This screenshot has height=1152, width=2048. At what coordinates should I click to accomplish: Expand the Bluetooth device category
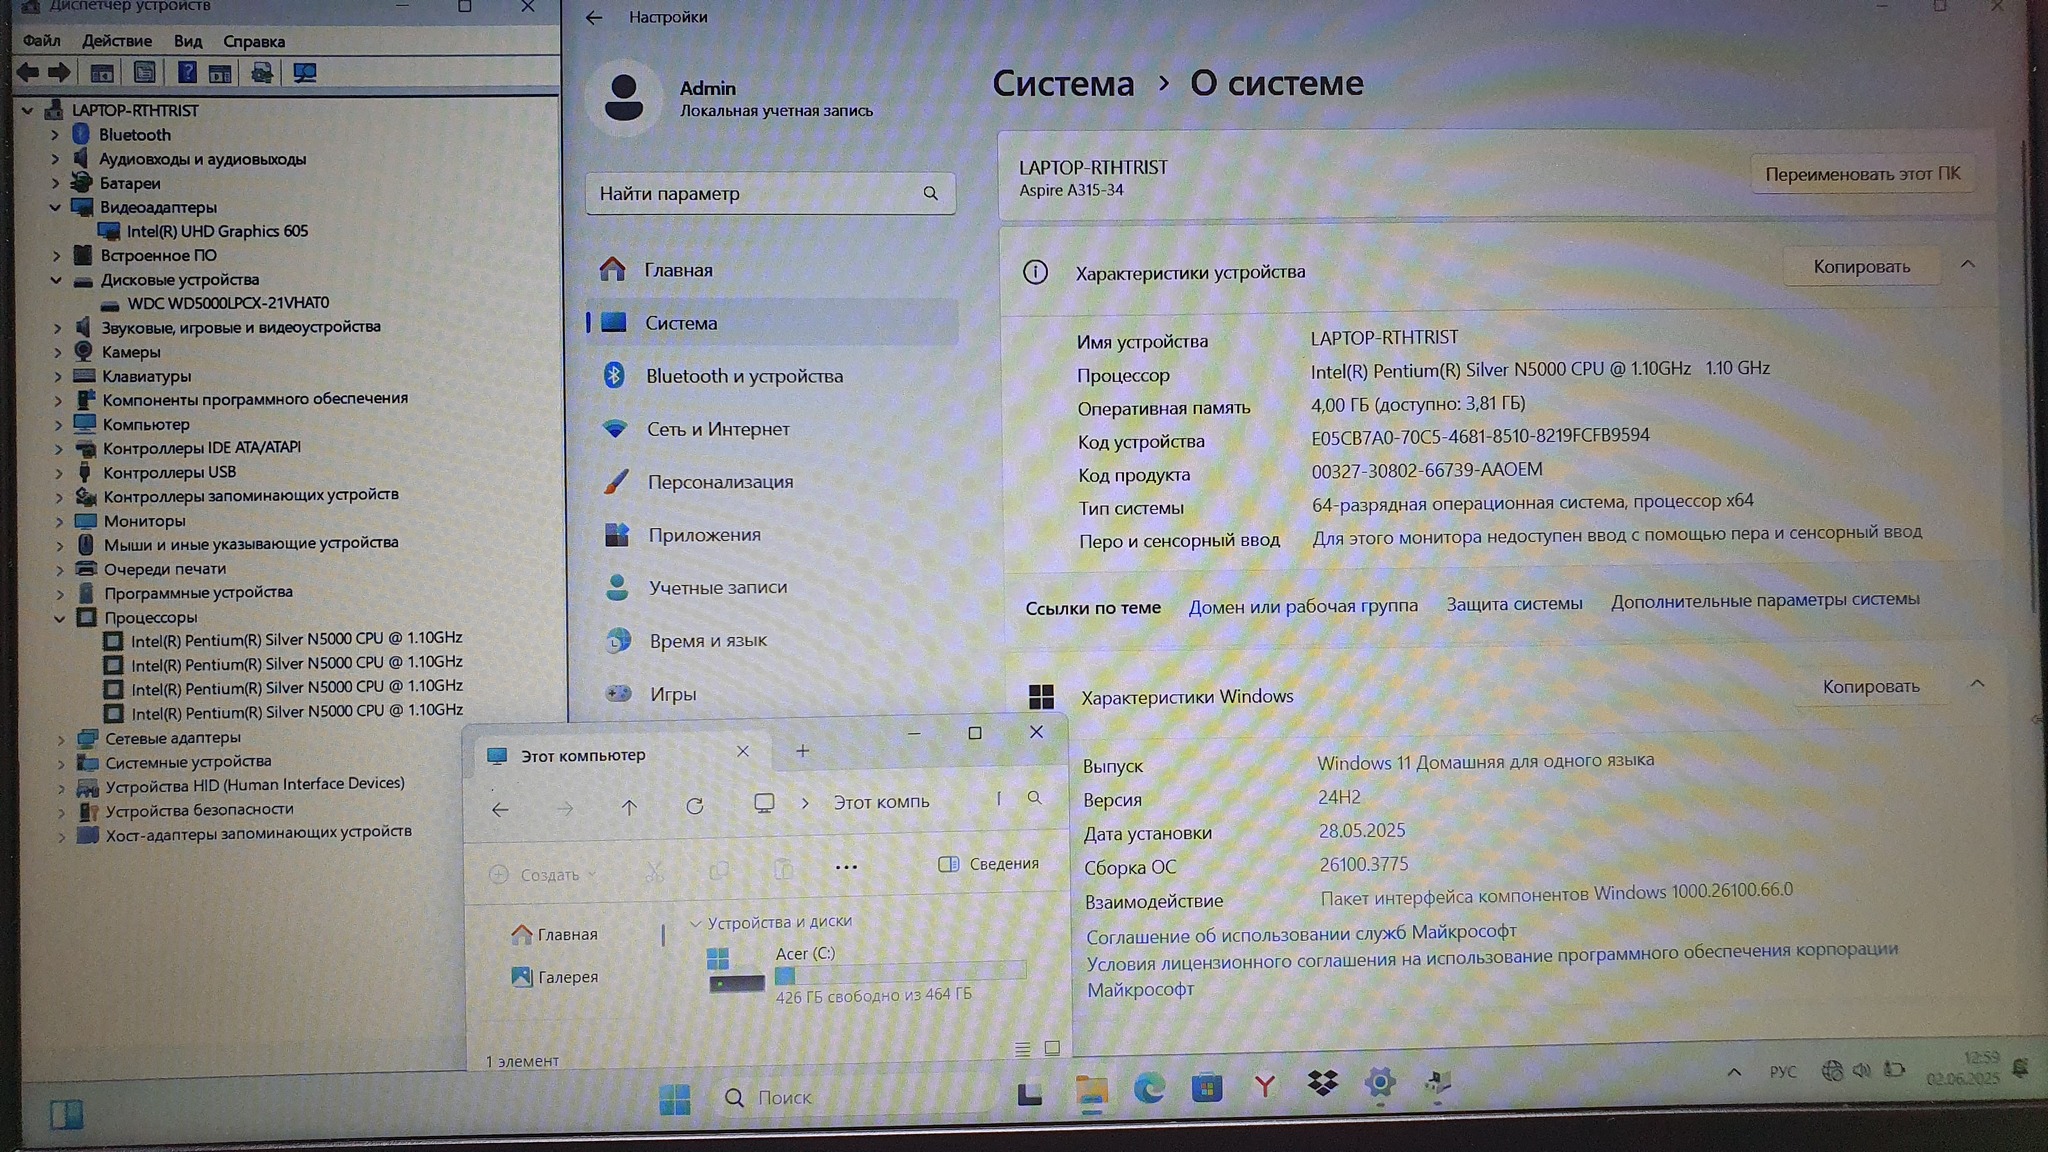click(55, 134)
